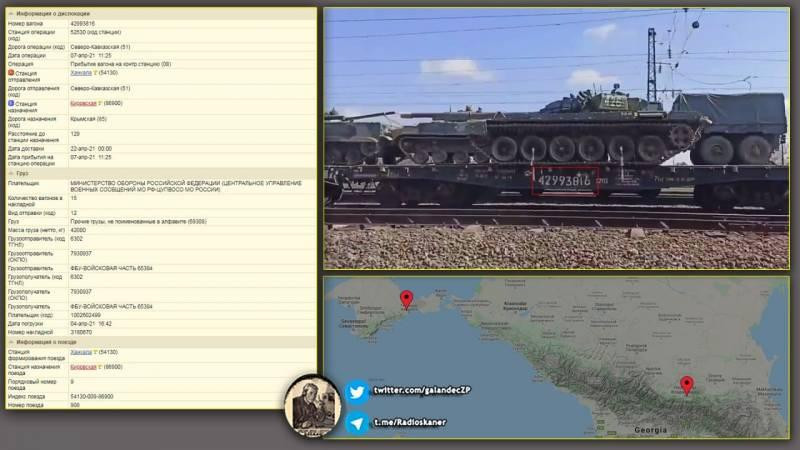Click the Twitter bird icon
800x450 pixels.
pos(357,392)
